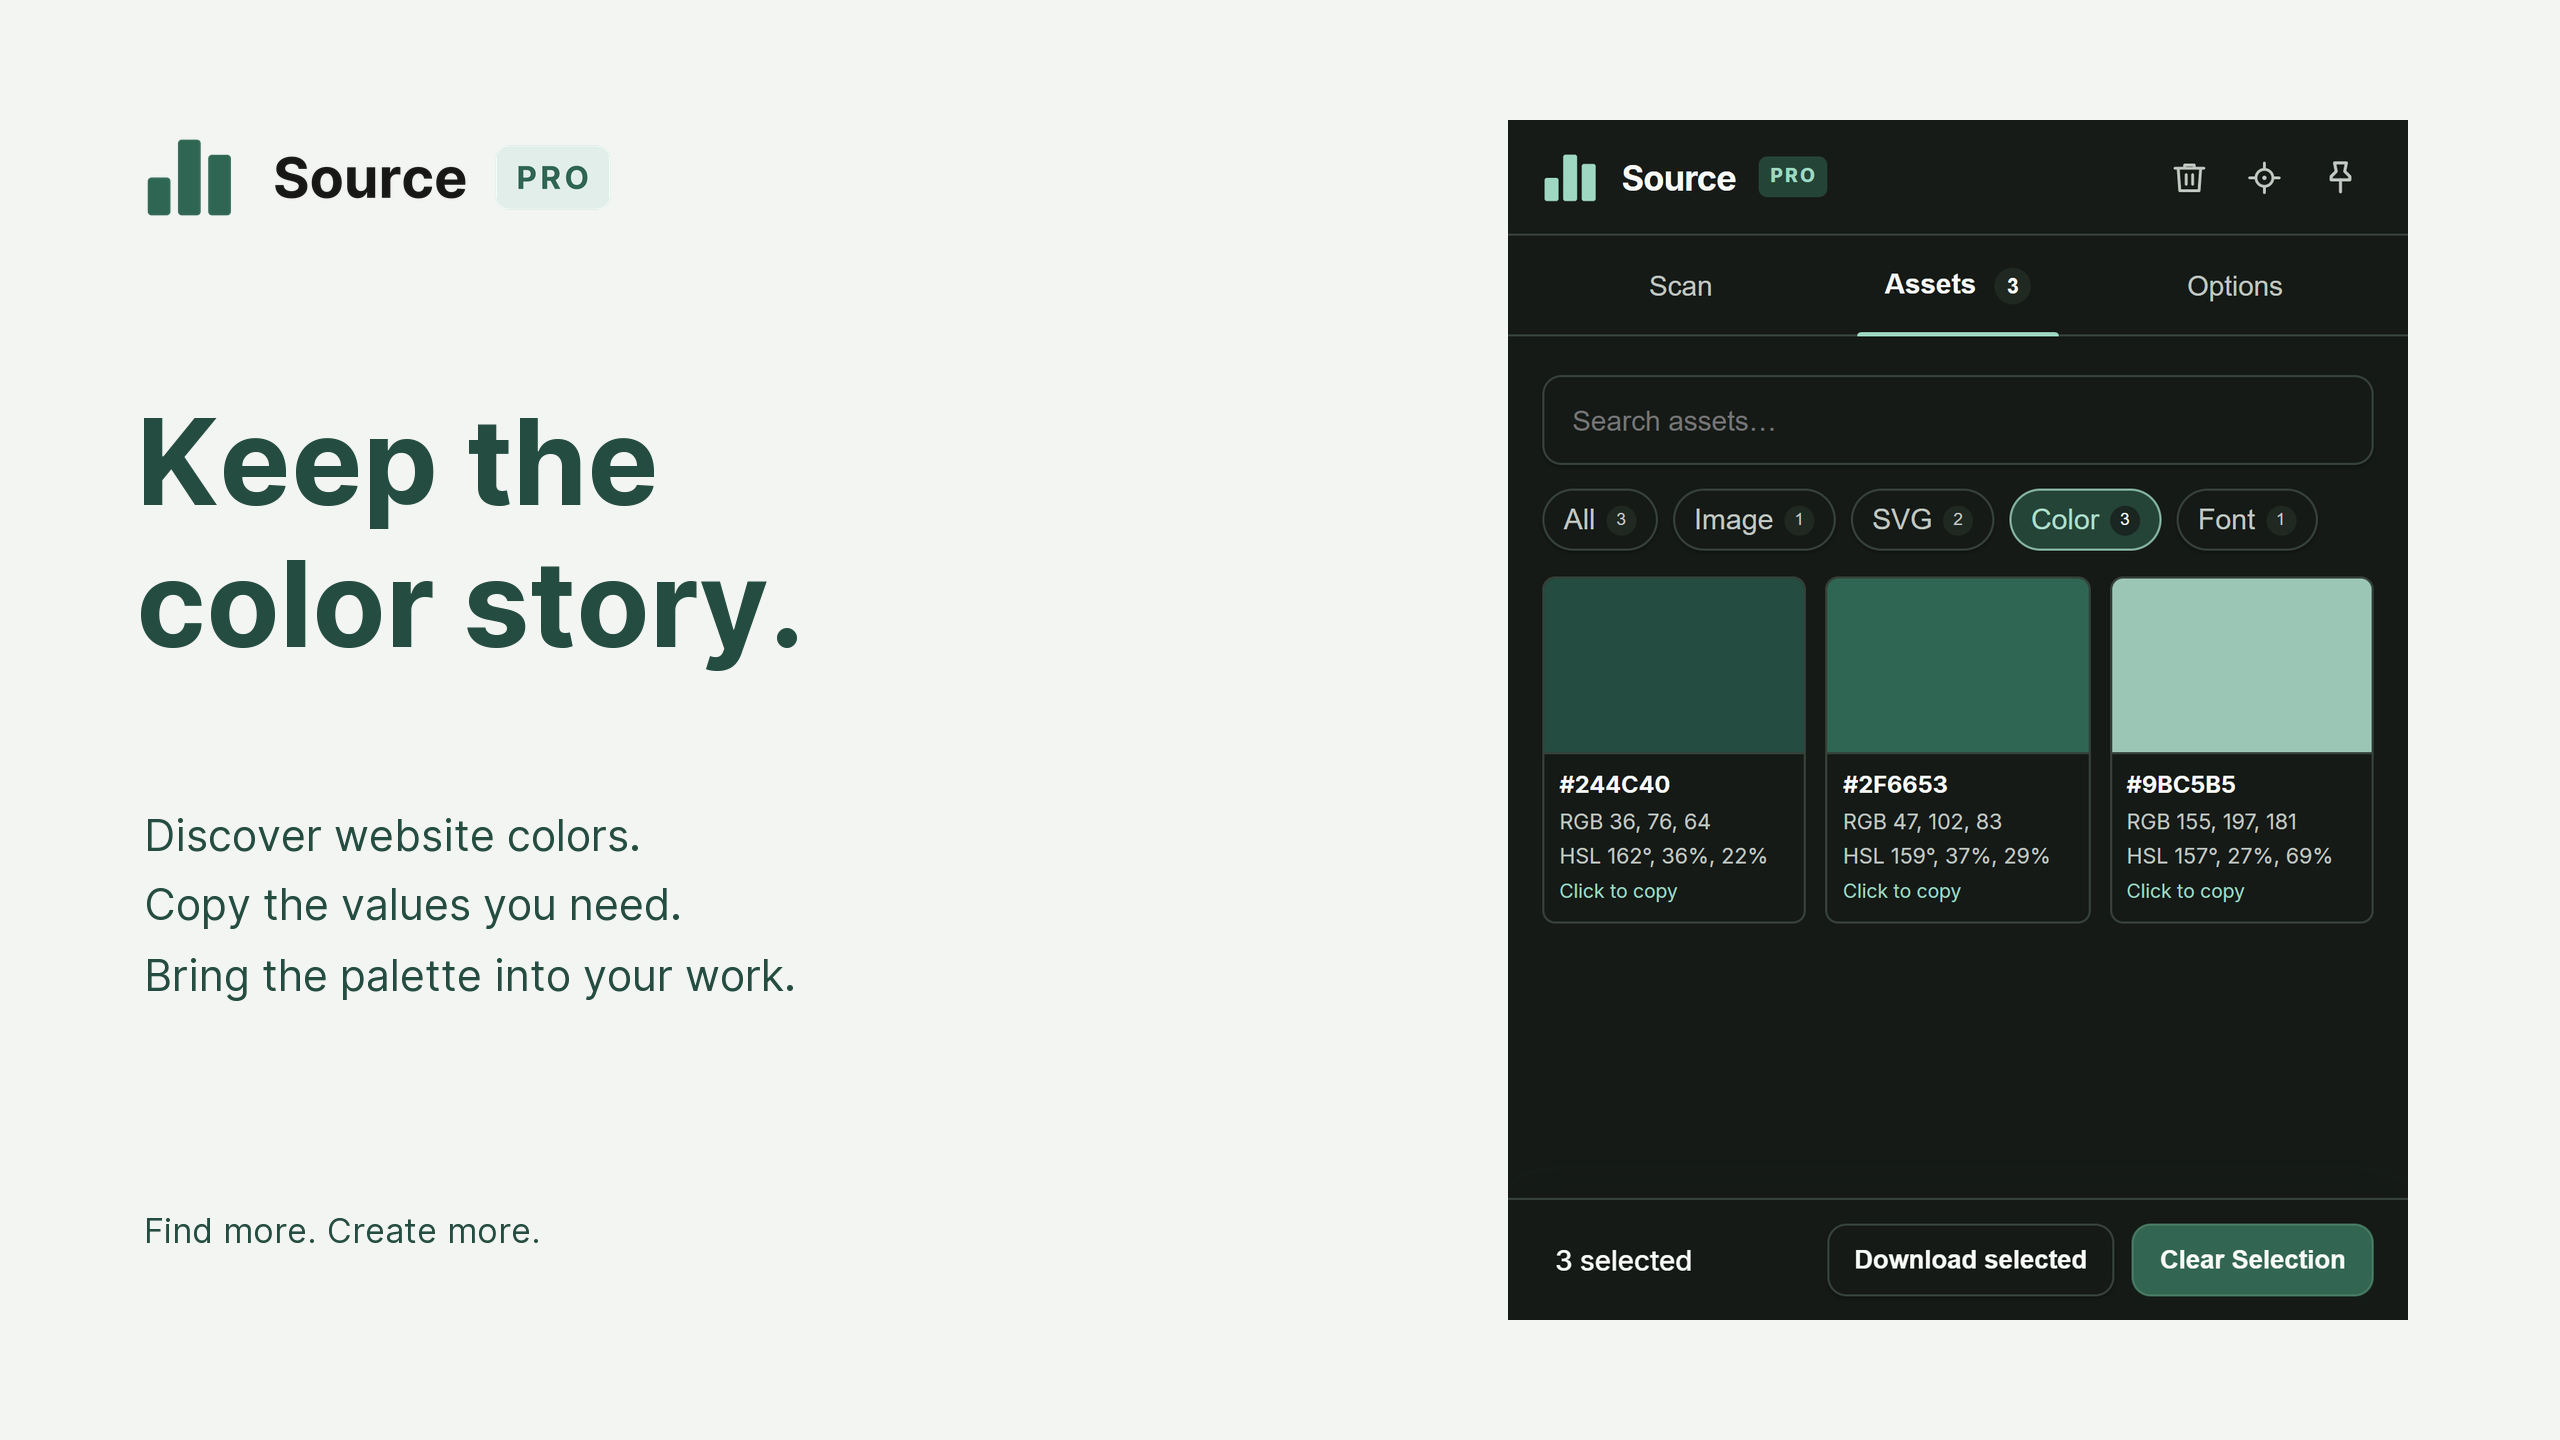Open the Scan tab
2560x1440 pixels.
(1680, 286)
